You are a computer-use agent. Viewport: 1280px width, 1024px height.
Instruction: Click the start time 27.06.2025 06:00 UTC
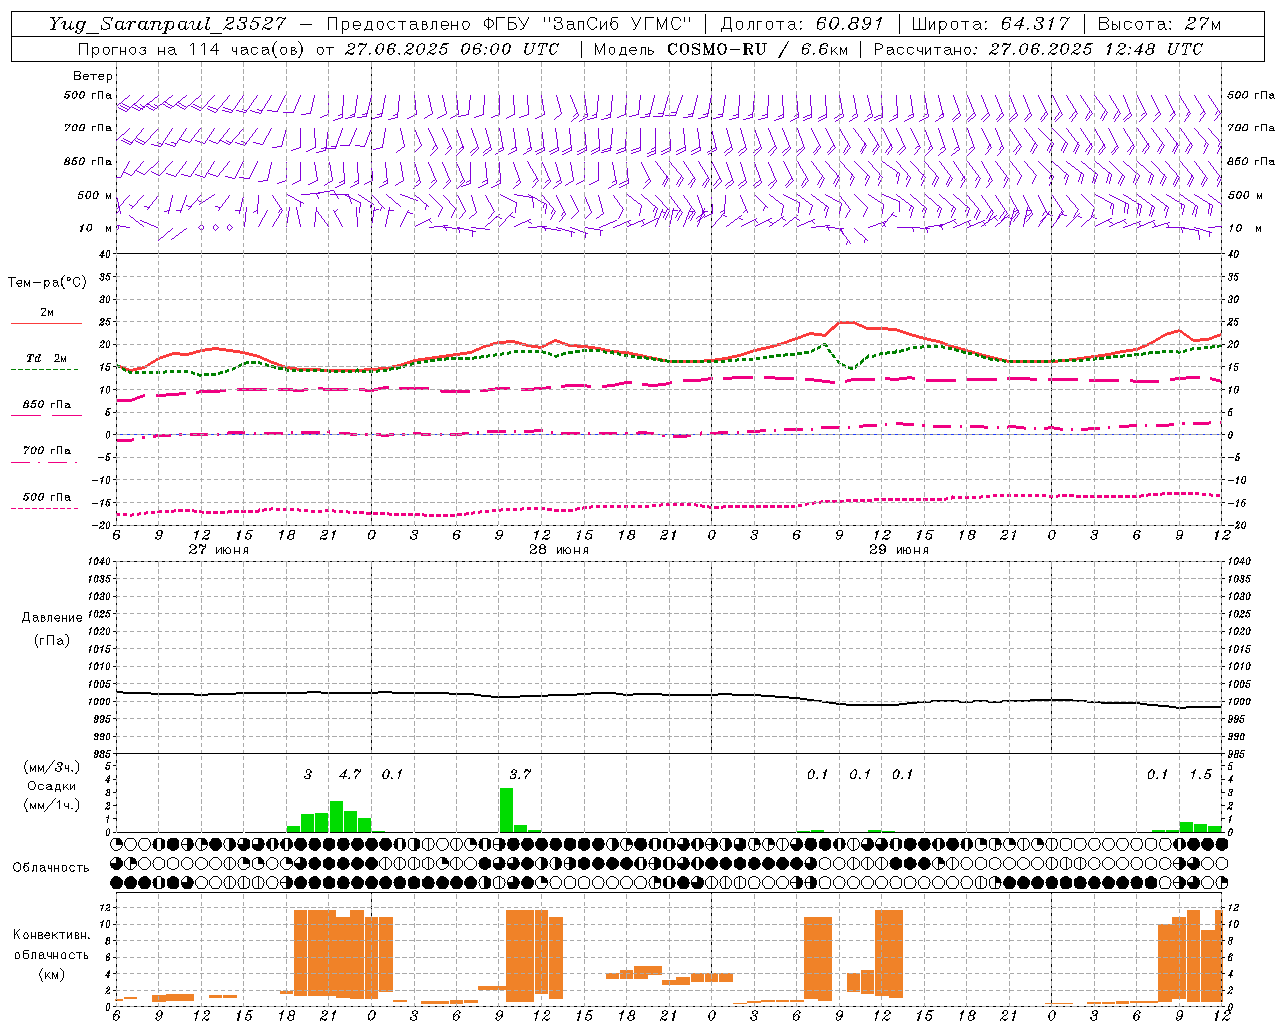click(451, 49)
